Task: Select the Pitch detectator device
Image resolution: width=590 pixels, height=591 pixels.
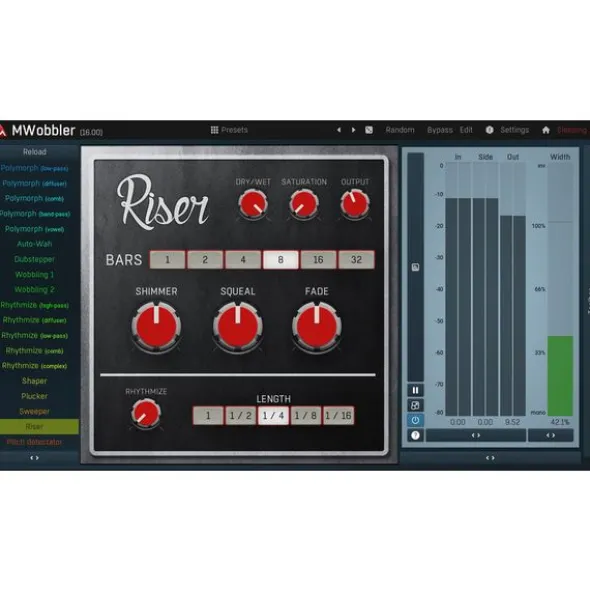Action: tap(35, 442)
